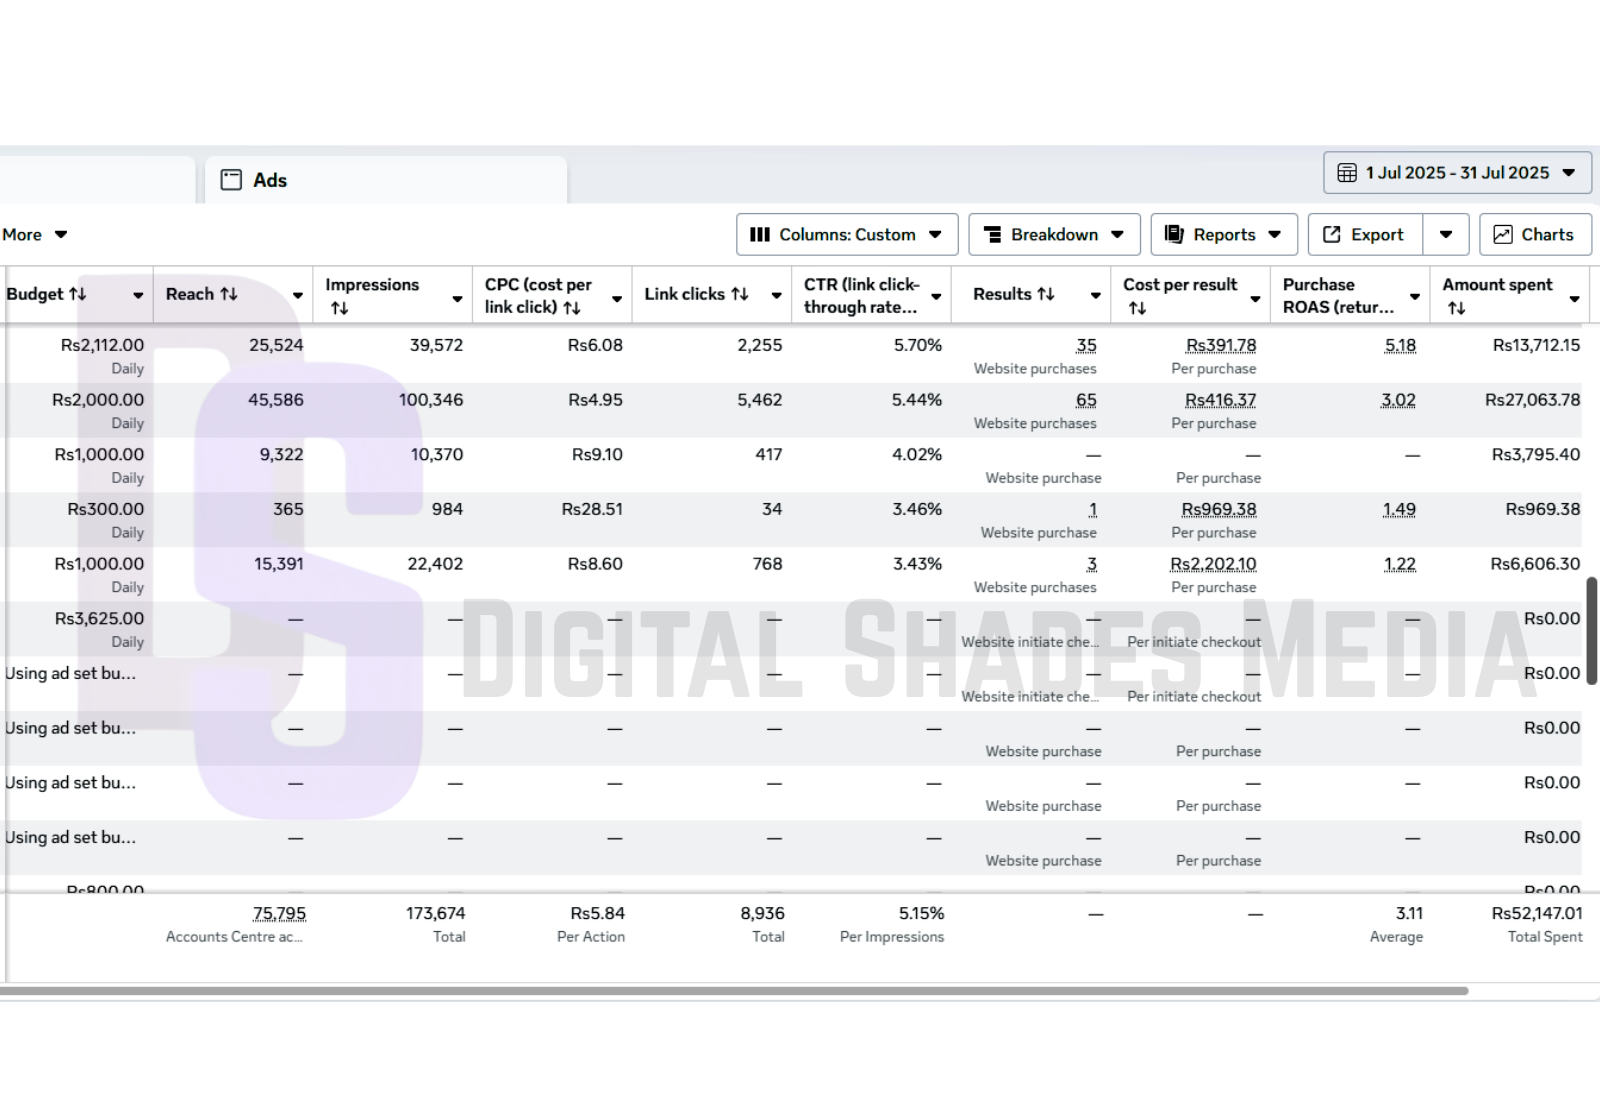This screenshot has width=1600, height=1100.
Task: Click the horizontal scrollbar at table bottom
Action: [734, 991]
